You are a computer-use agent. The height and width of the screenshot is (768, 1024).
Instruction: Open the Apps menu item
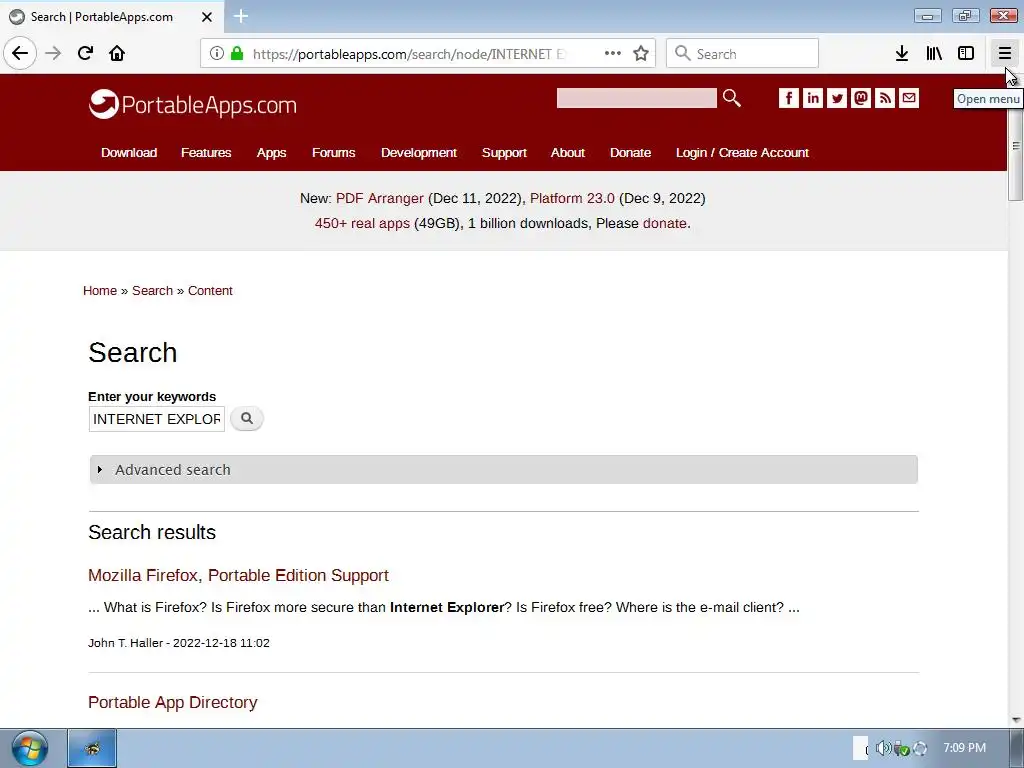(272, 152)
